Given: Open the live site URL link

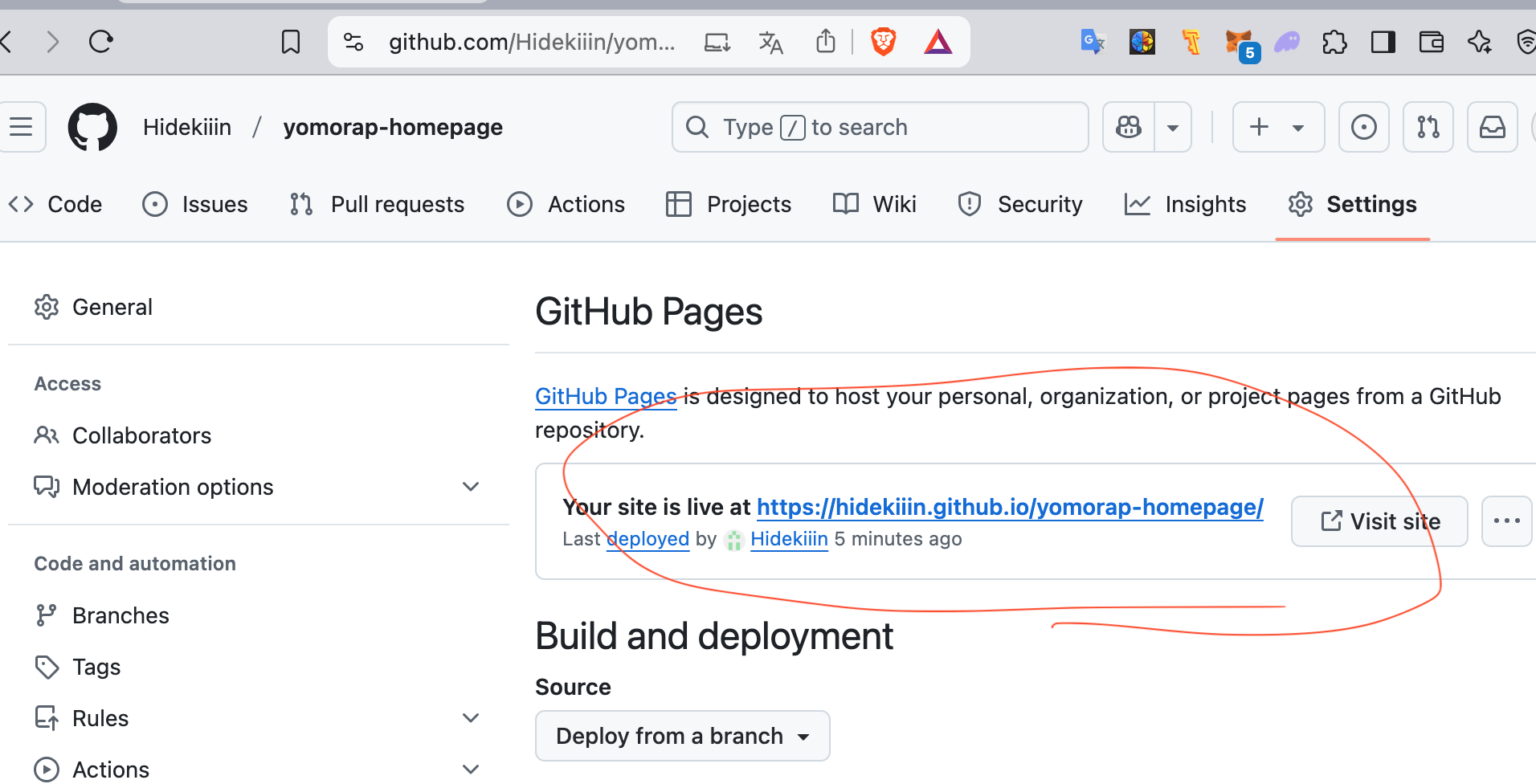Looking at the screenshot, I should [1010, 507].
